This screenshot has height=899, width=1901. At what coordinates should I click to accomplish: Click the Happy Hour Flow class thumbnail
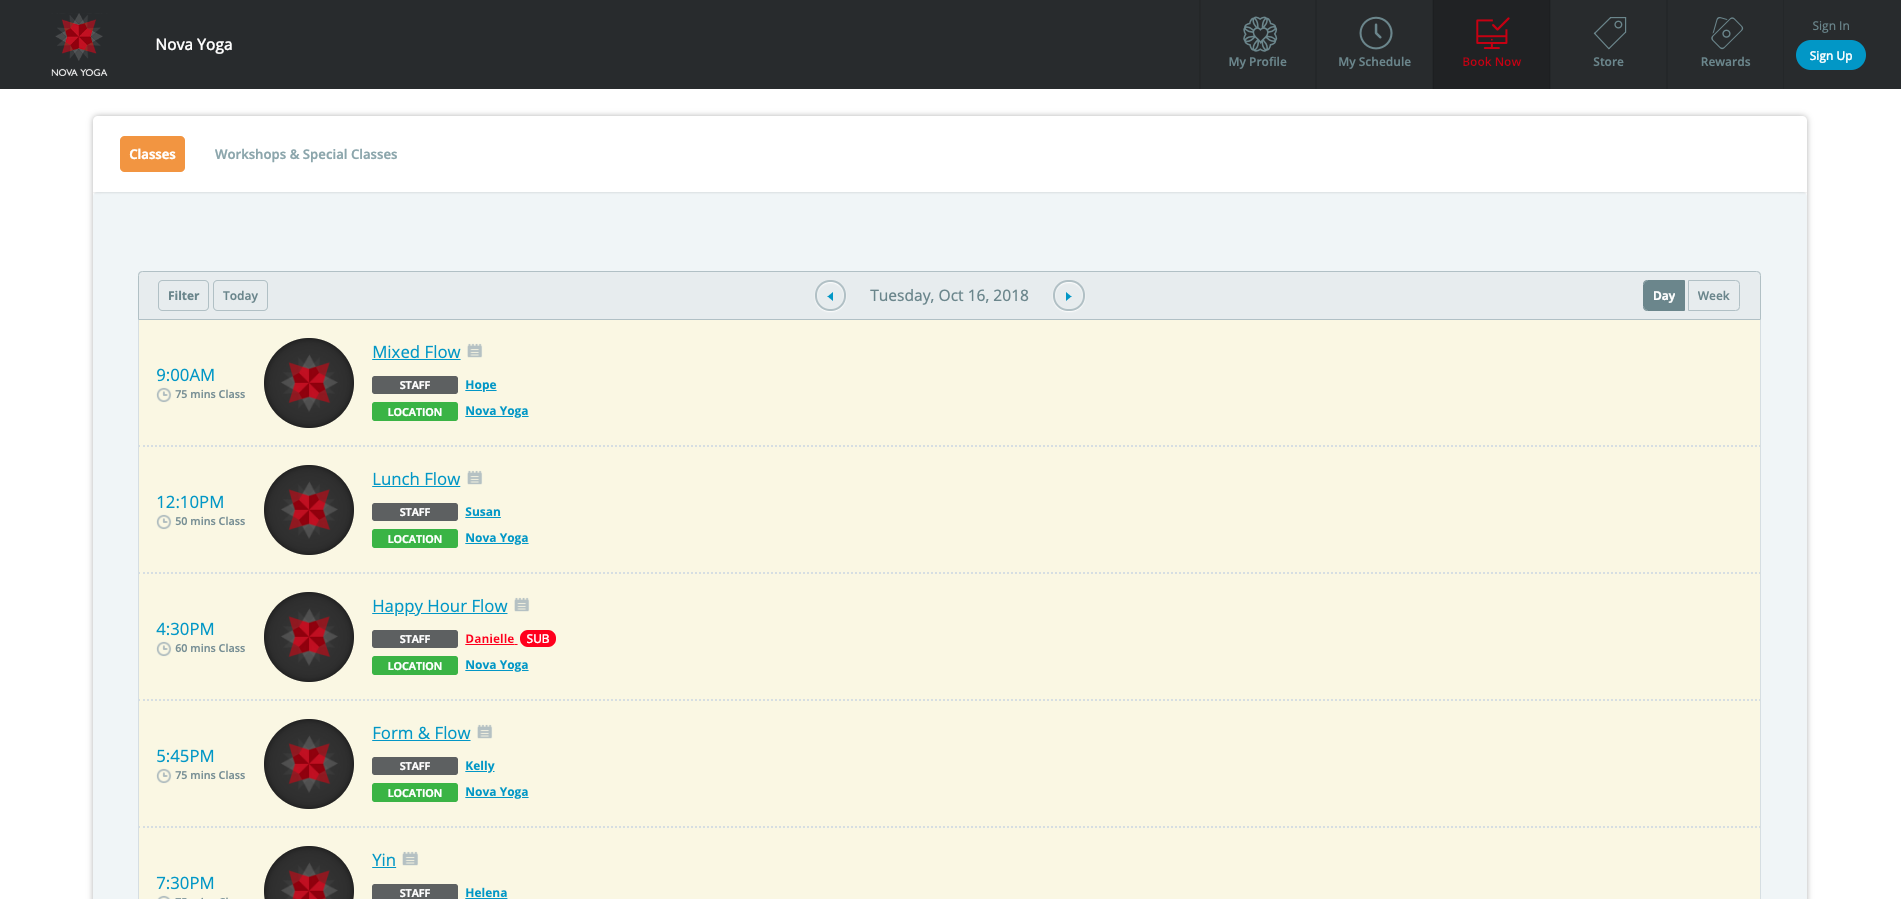(309, 637)
